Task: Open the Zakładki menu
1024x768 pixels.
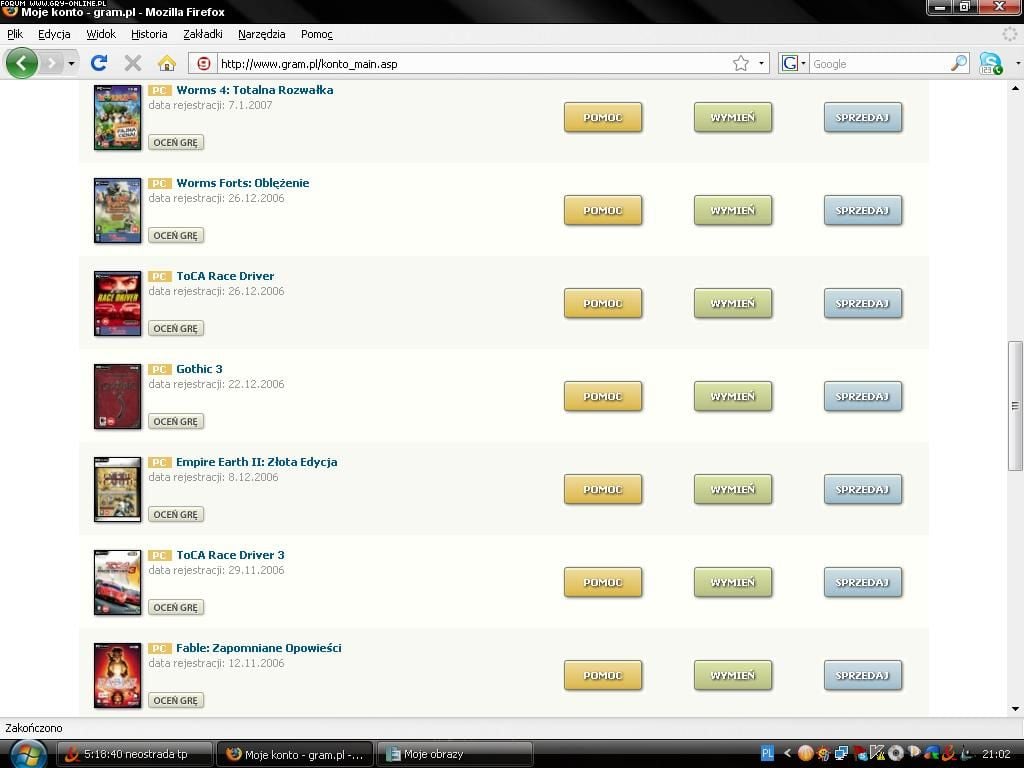Action: 203,34
